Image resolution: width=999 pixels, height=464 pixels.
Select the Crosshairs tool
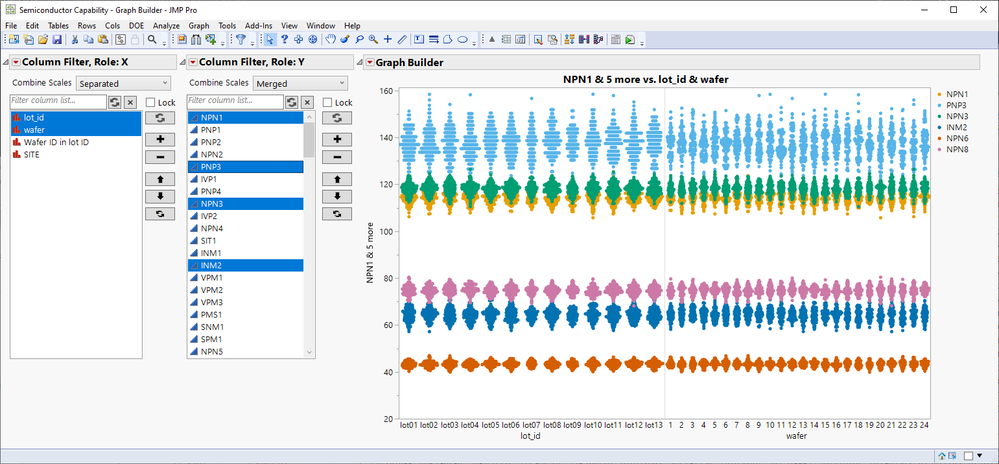pyautogui.click(x=387, y=40)
